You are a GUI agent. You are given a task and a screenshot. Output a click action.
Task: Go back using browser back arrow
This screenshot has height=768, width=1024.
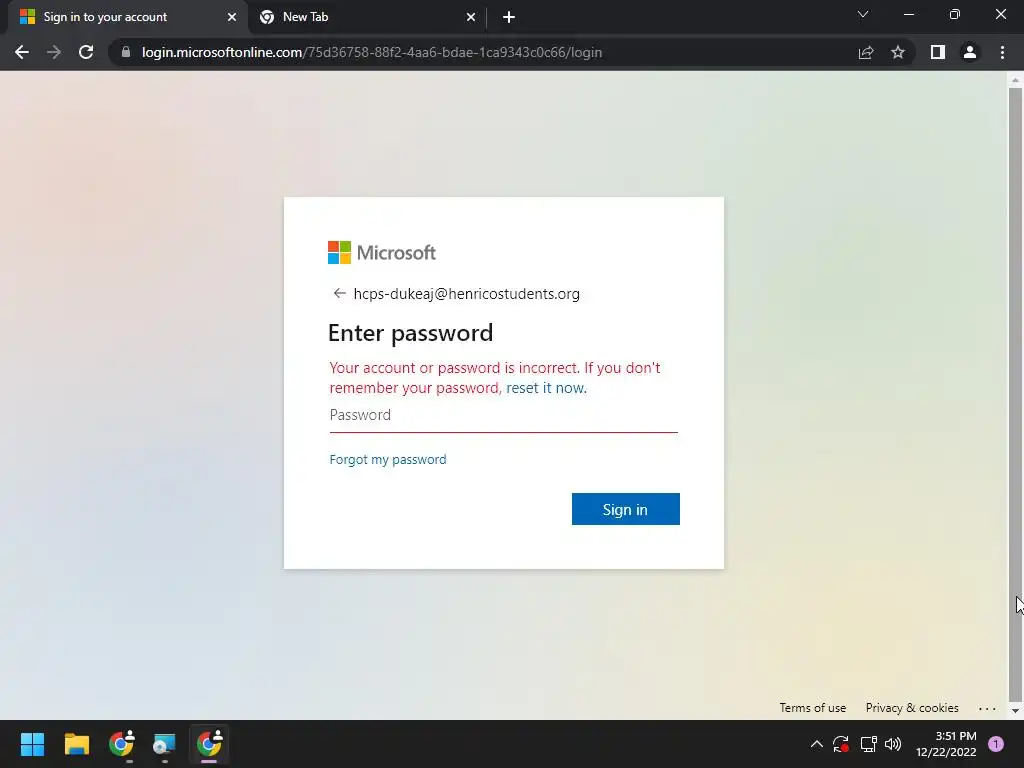tap(22, 52)
